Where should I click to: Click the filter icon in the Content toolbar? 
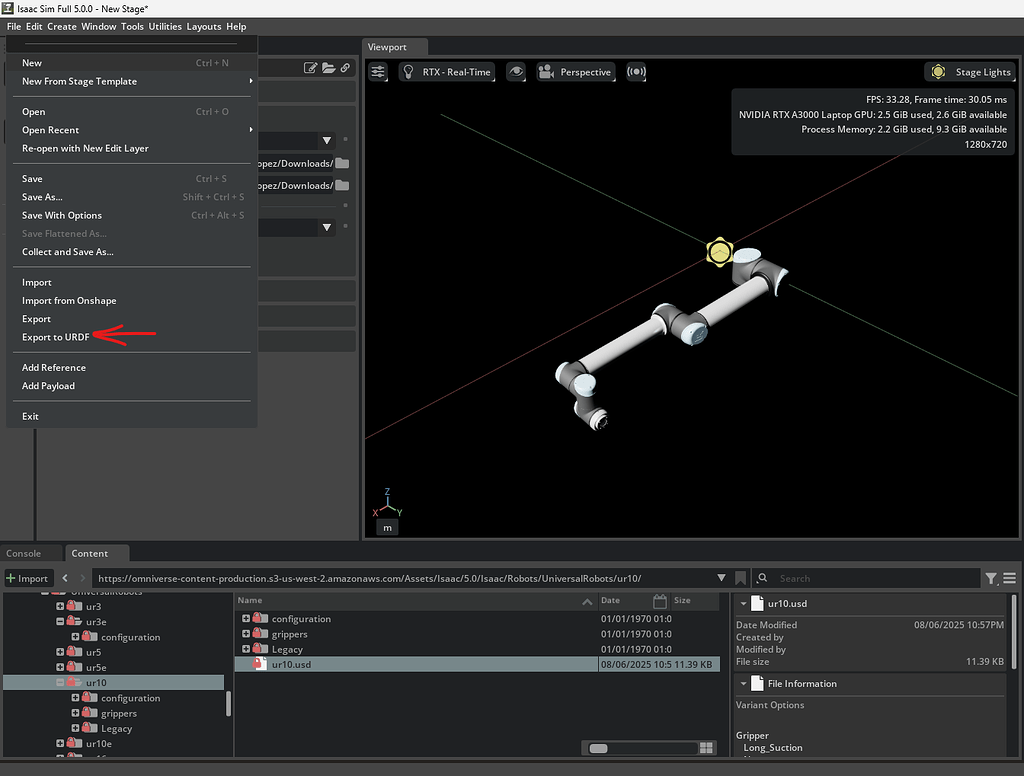(991, 578)
